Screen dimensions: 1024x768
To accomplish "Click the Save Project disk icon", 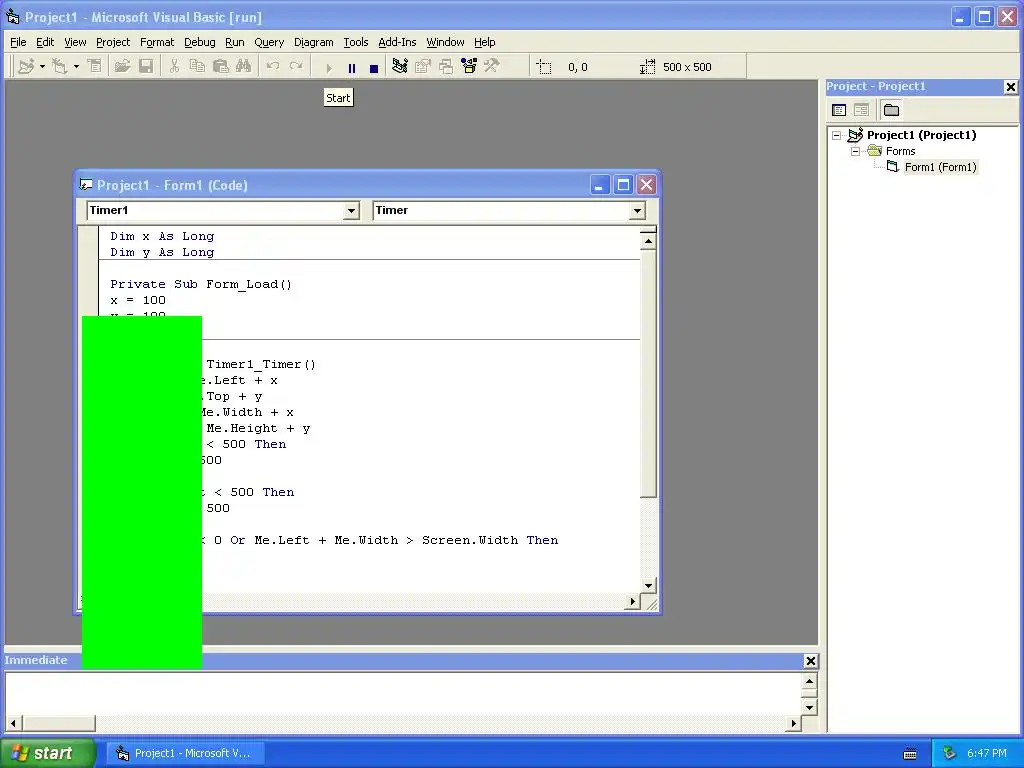I will coord(146,67).
